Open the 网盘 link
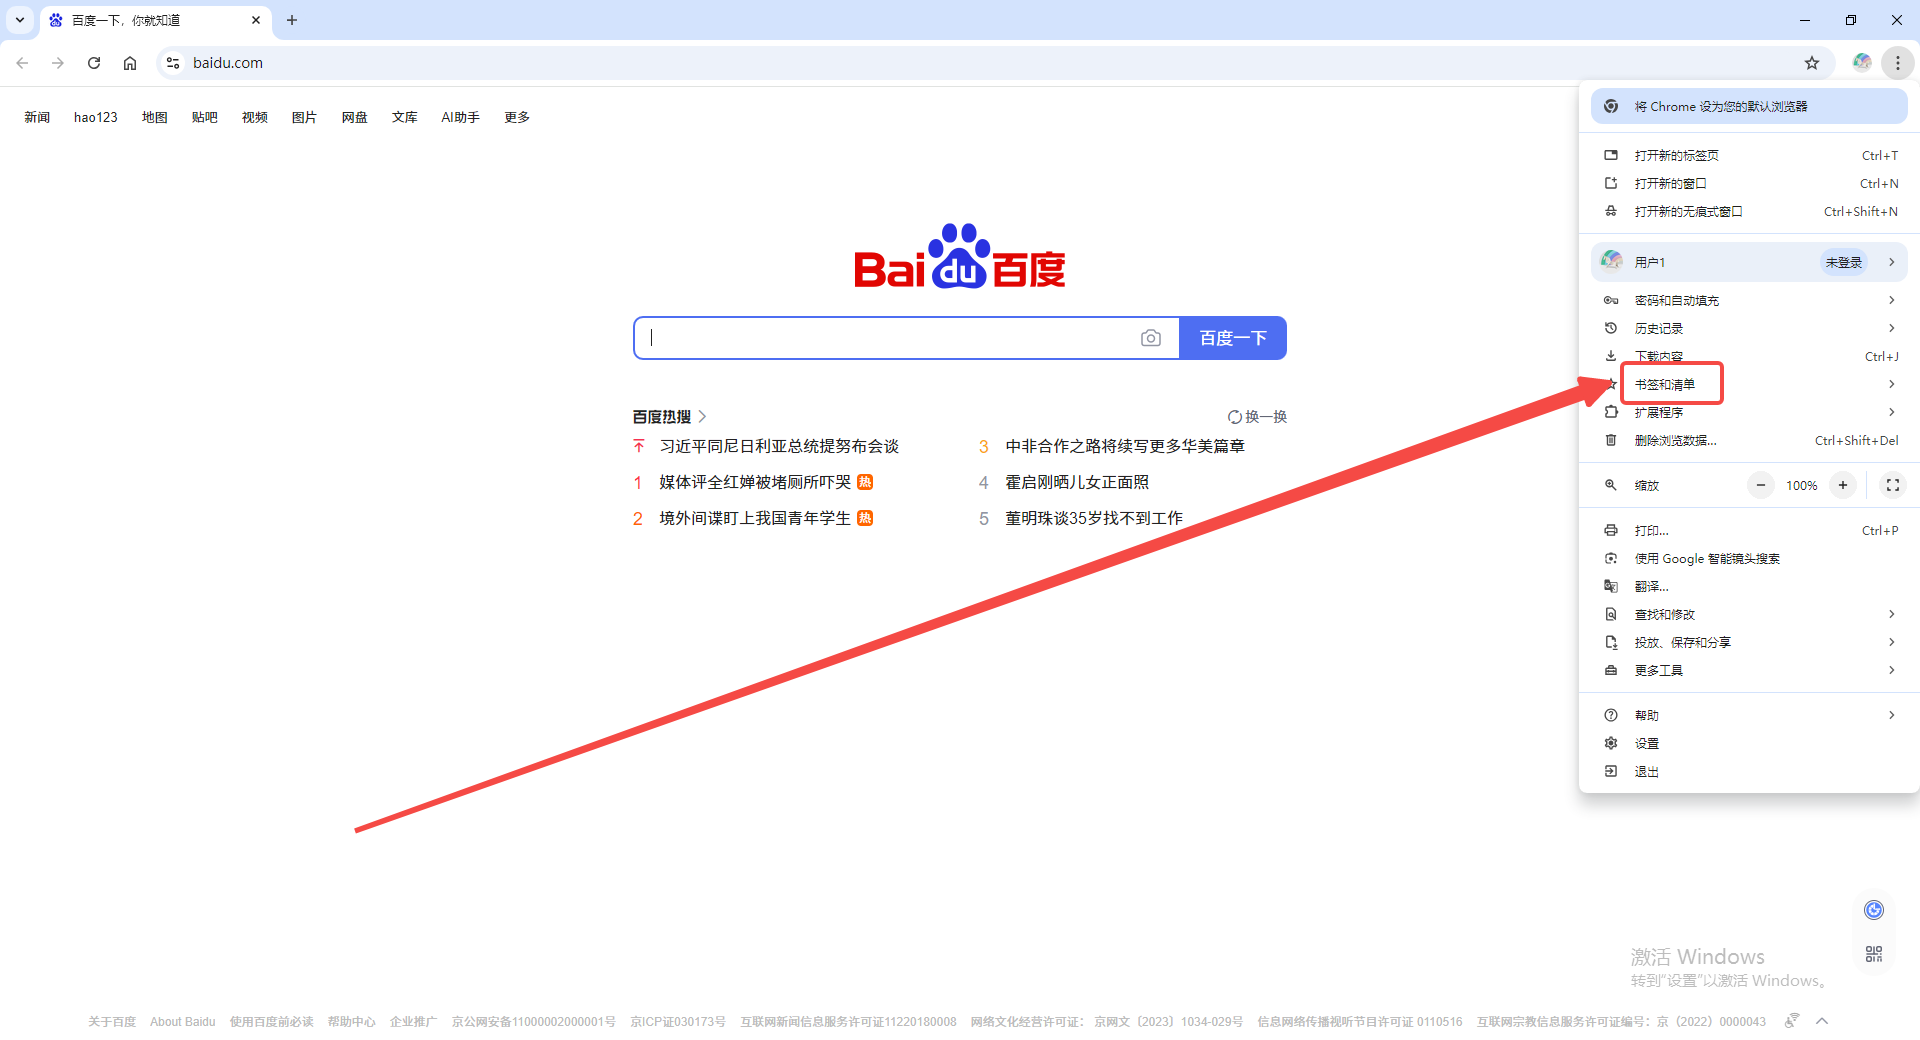The image size is (1920, 1040). pos(355,117)
